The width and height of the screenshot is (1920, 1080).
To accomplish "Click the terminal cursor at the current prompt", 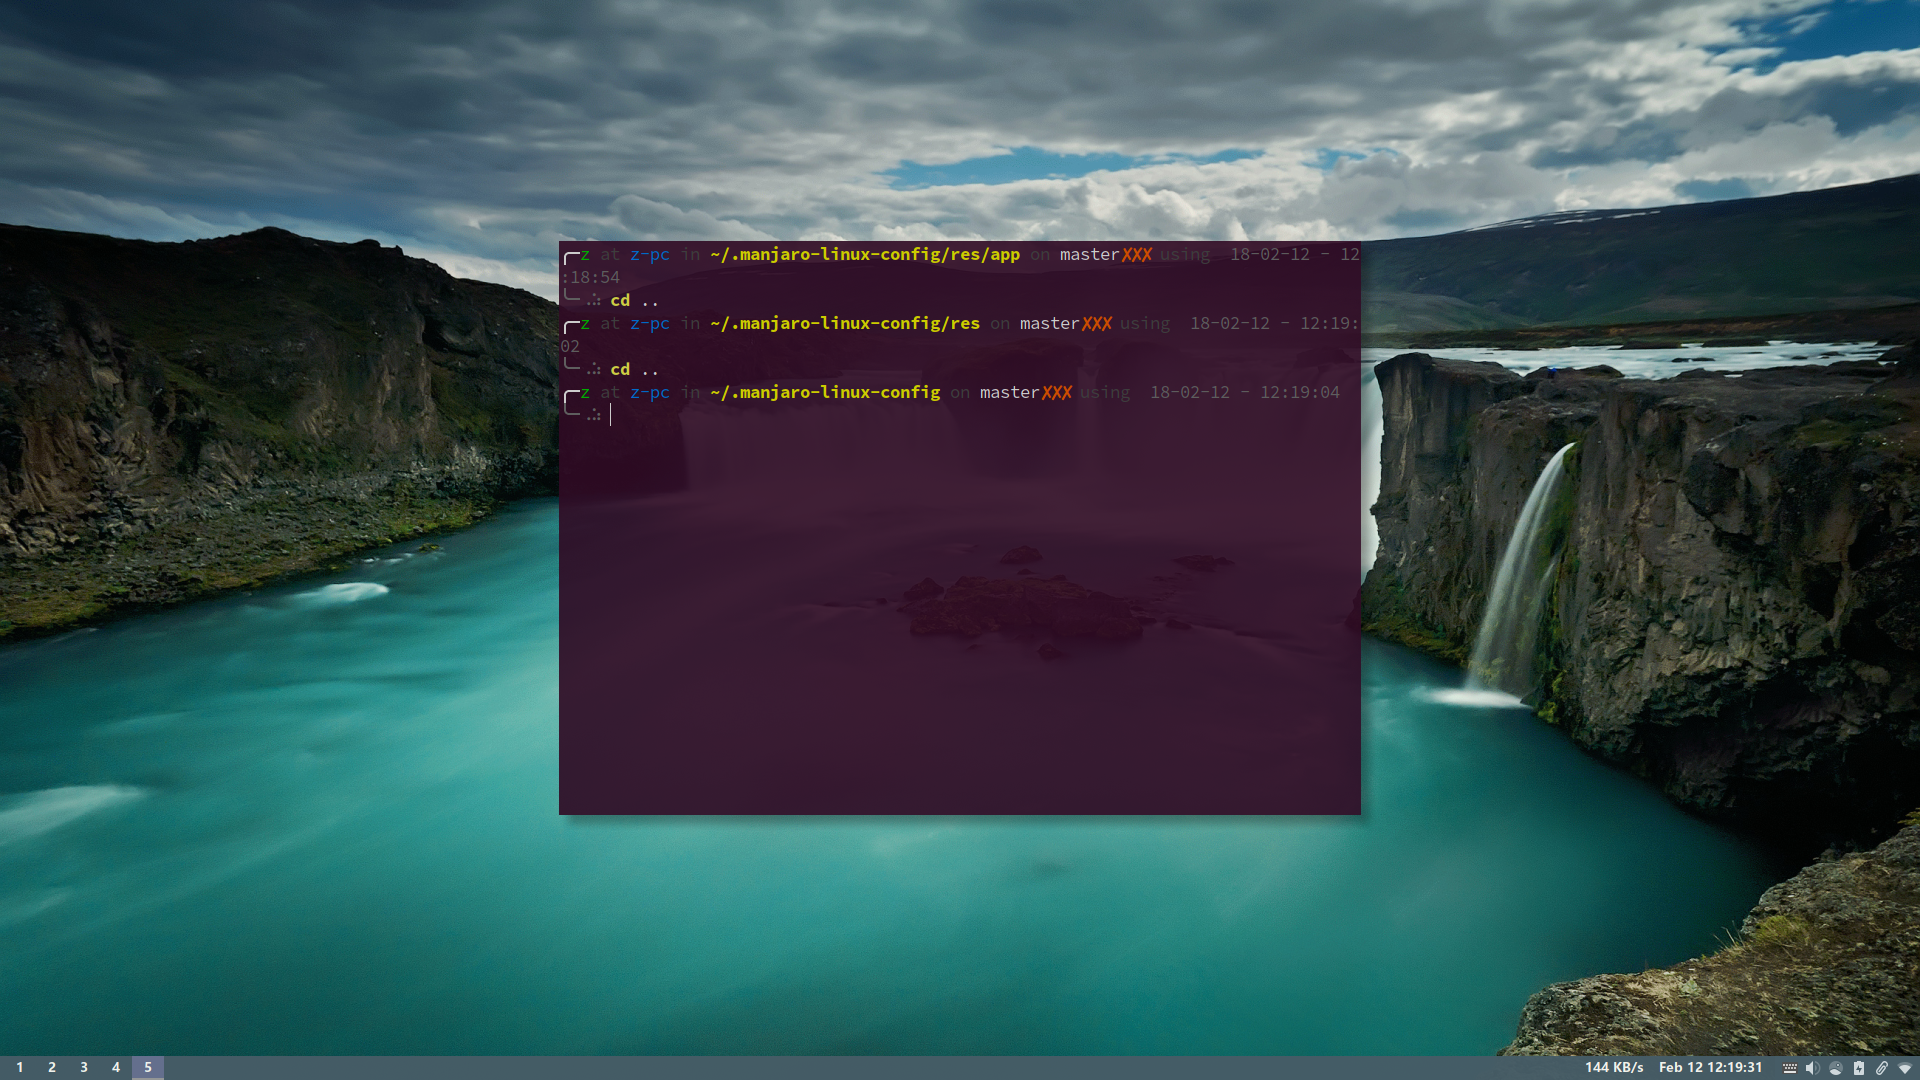I will (611, 415).
